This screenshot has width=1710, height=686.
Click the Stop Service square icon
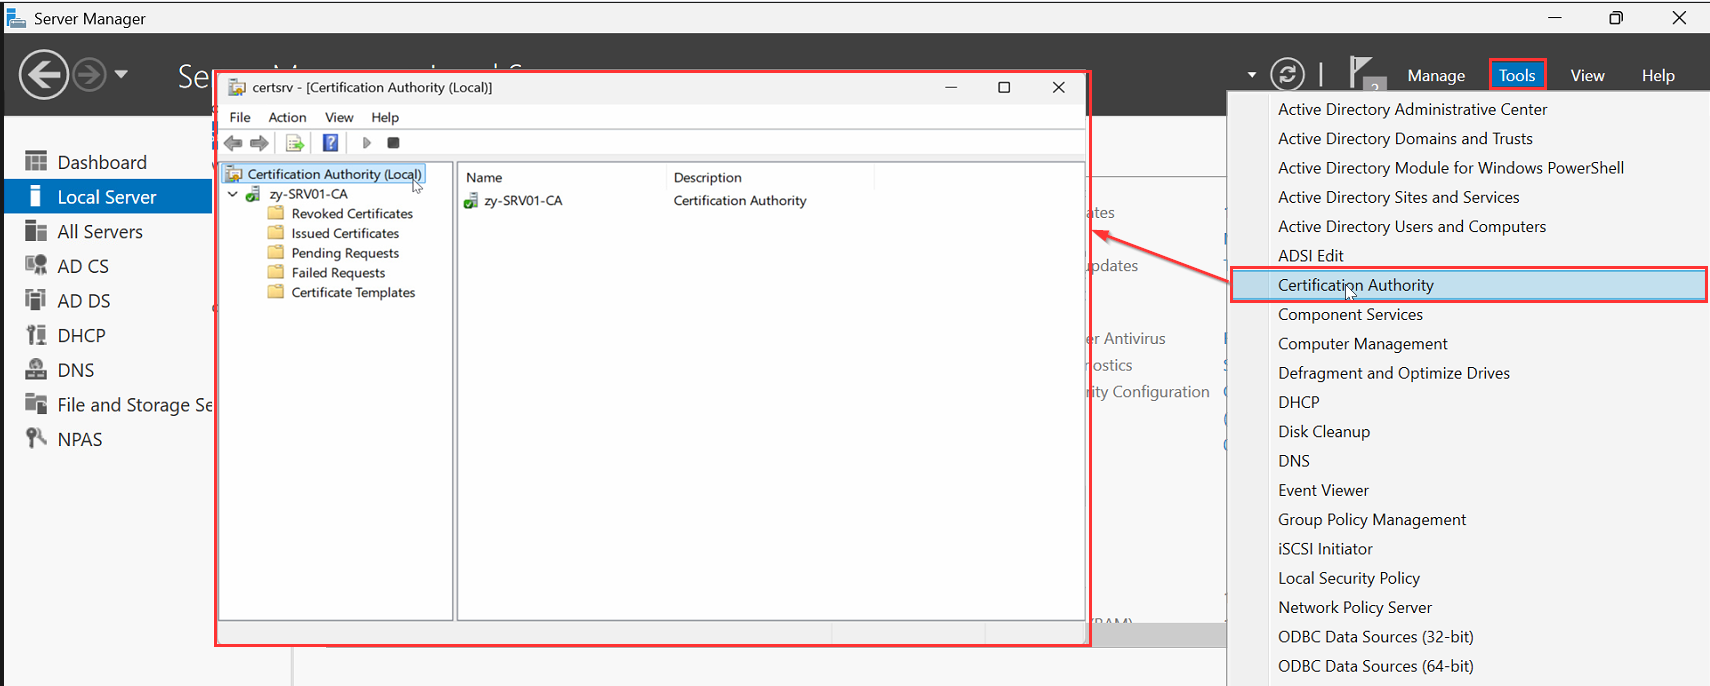point(393,143)
